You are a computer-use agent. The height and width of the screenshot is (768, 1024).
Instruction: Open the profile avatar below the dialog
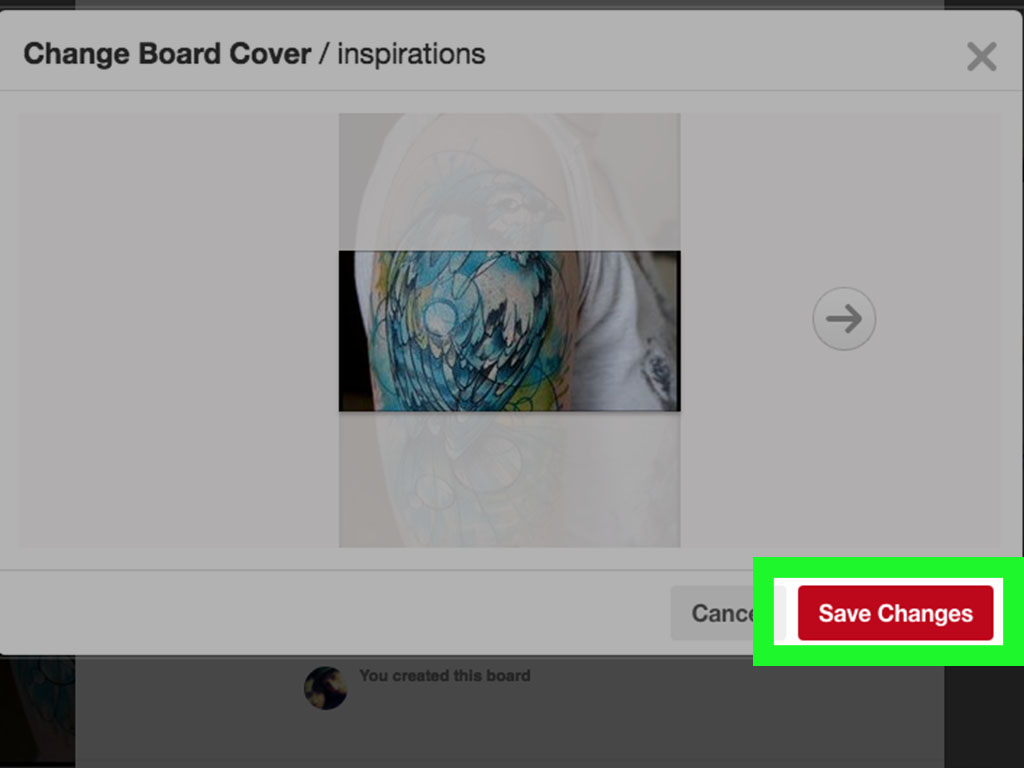(x=325, y=688)
